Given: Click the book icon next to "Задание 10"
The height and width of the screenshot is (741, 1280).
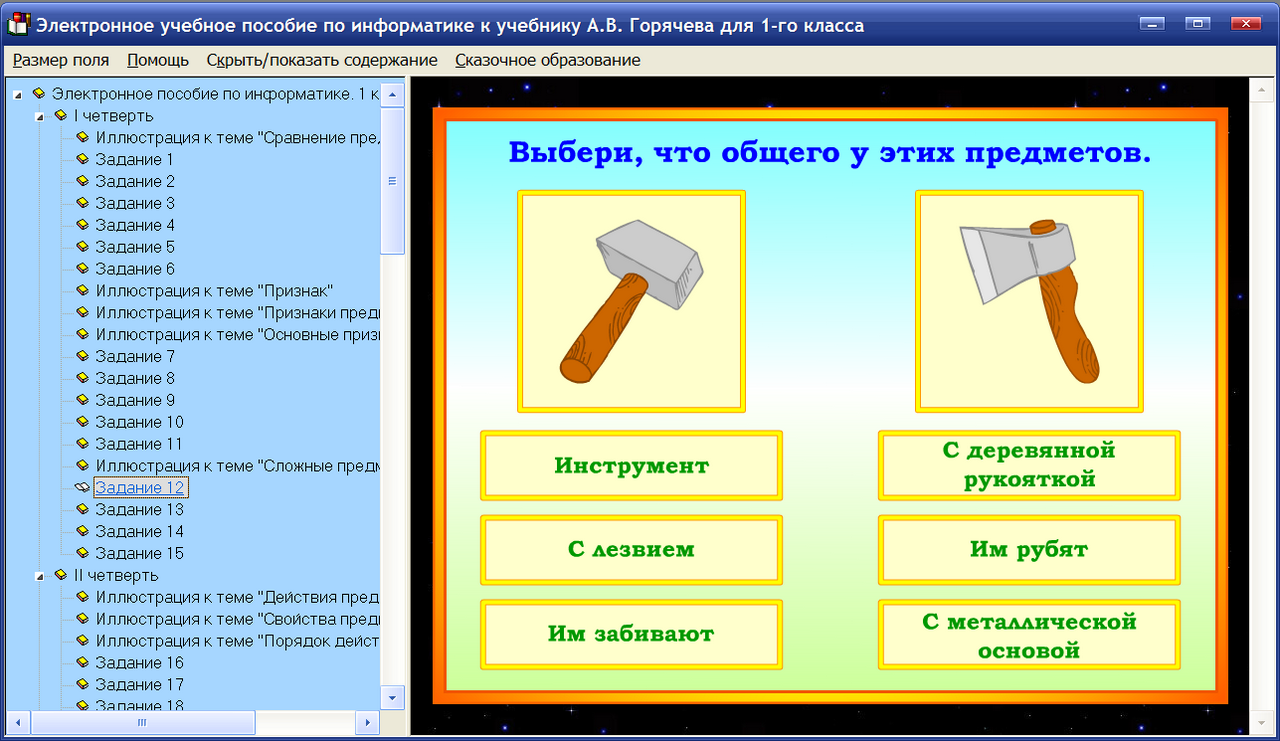Looking at the screenshot, I should click(81, 421).
